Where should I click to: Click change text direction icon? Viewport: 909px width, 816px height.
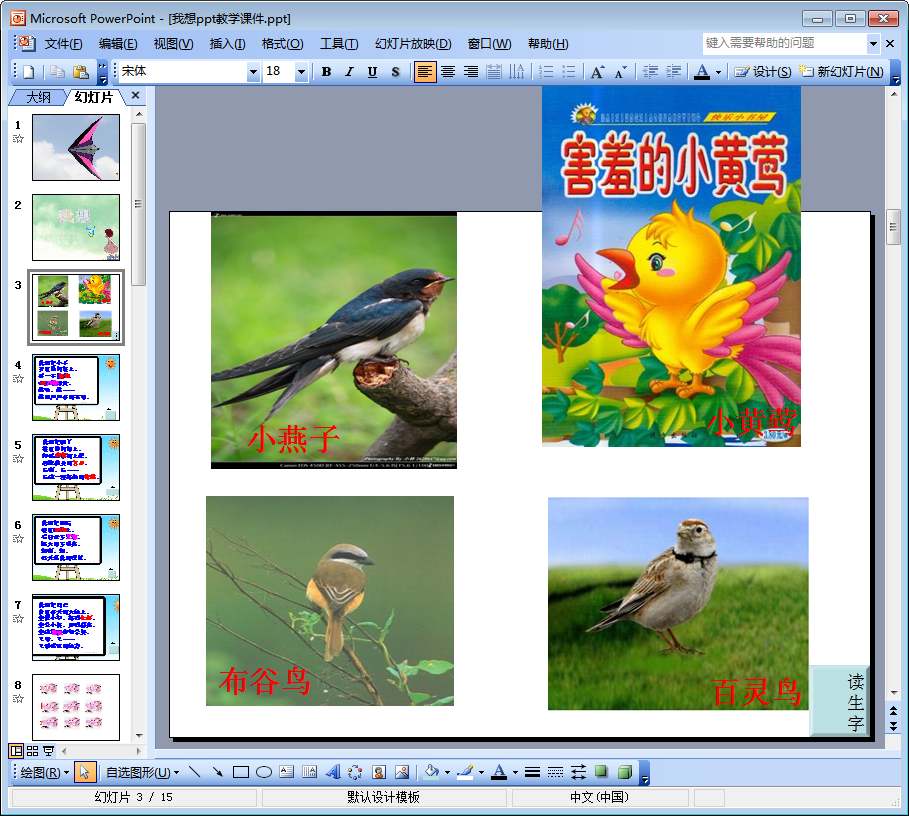pos(517,72)
